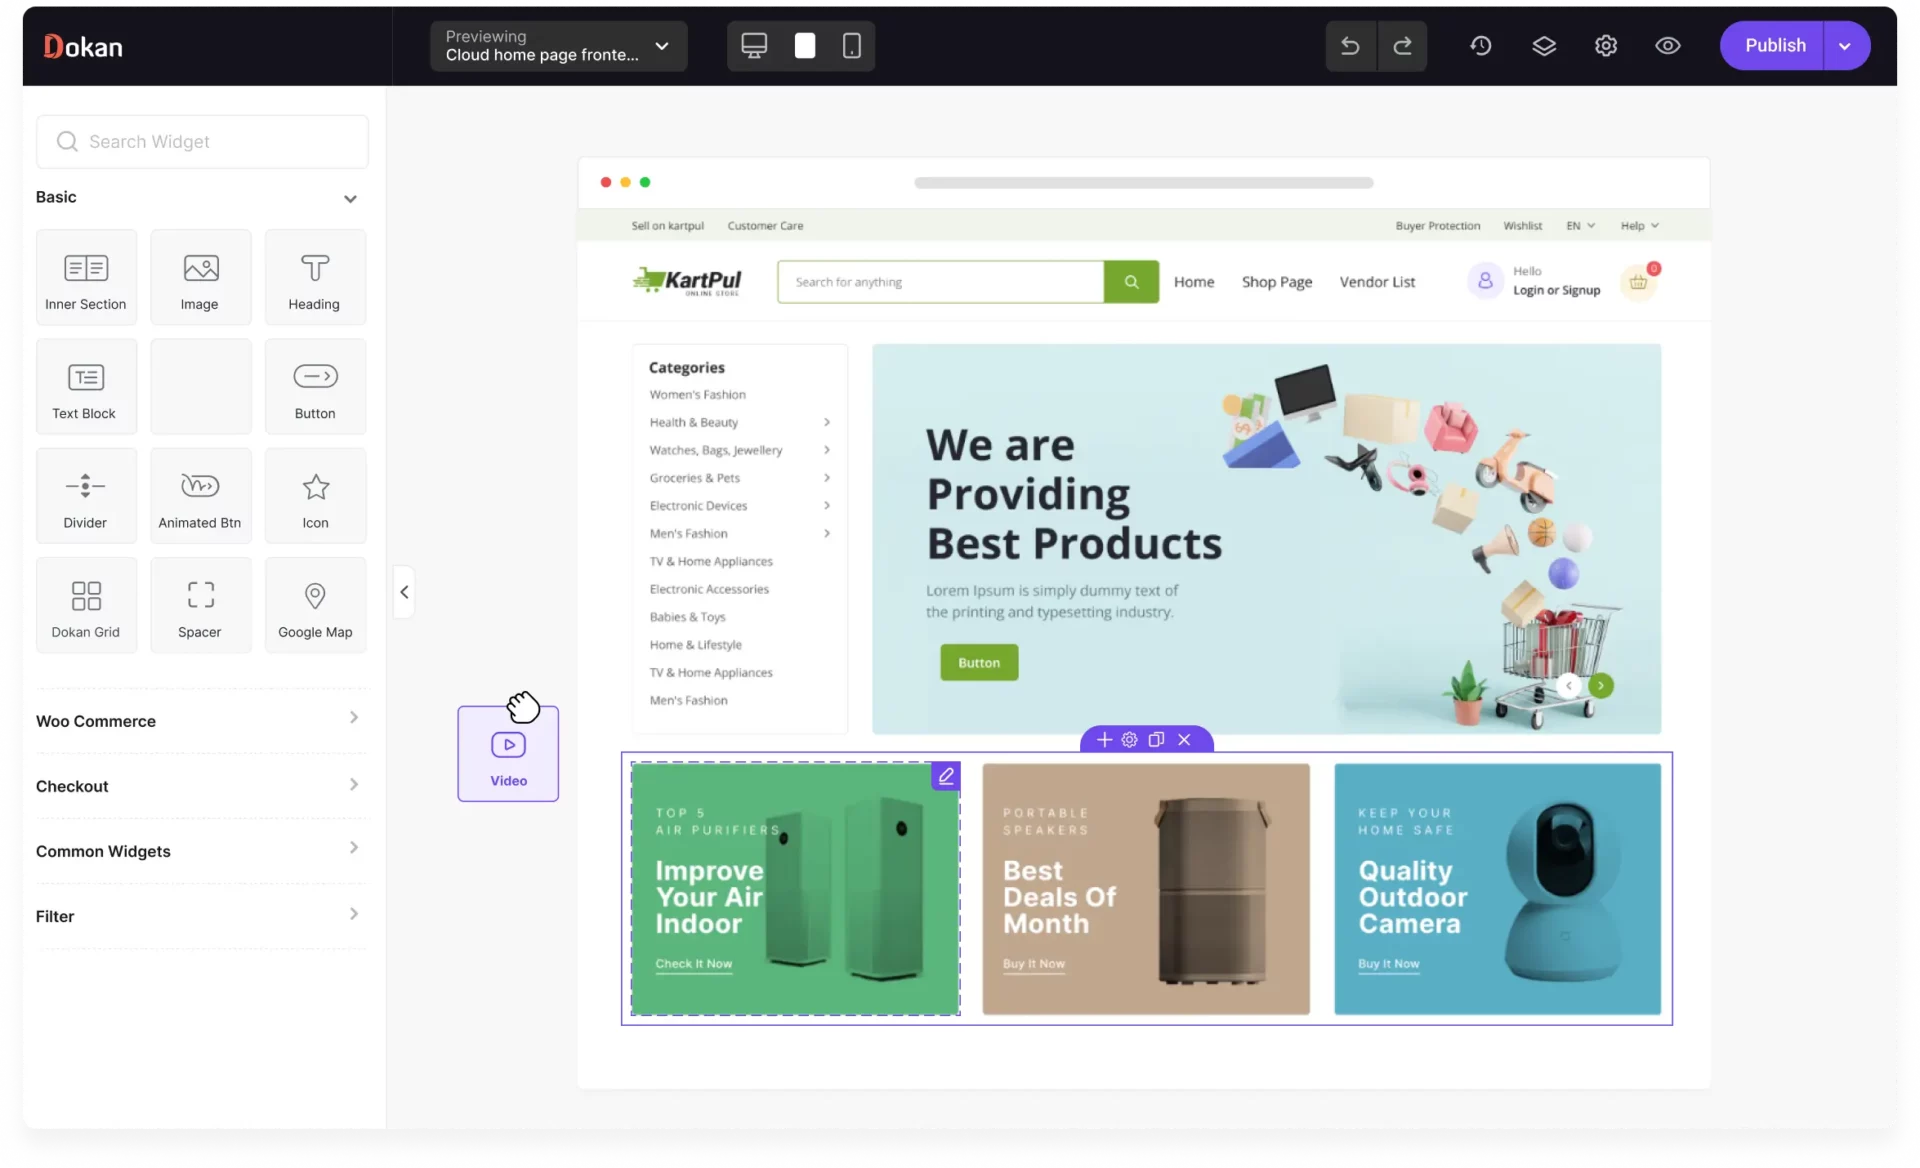Viewport: 1920px width, 1168px height.
Task: Click the Publish button
Action: pos(1775,45)
